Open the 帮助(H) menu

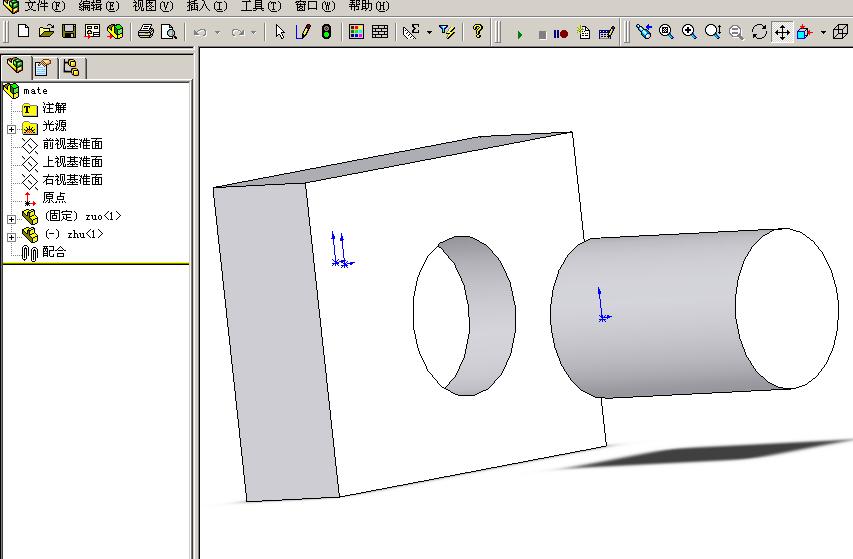[369, 6]
